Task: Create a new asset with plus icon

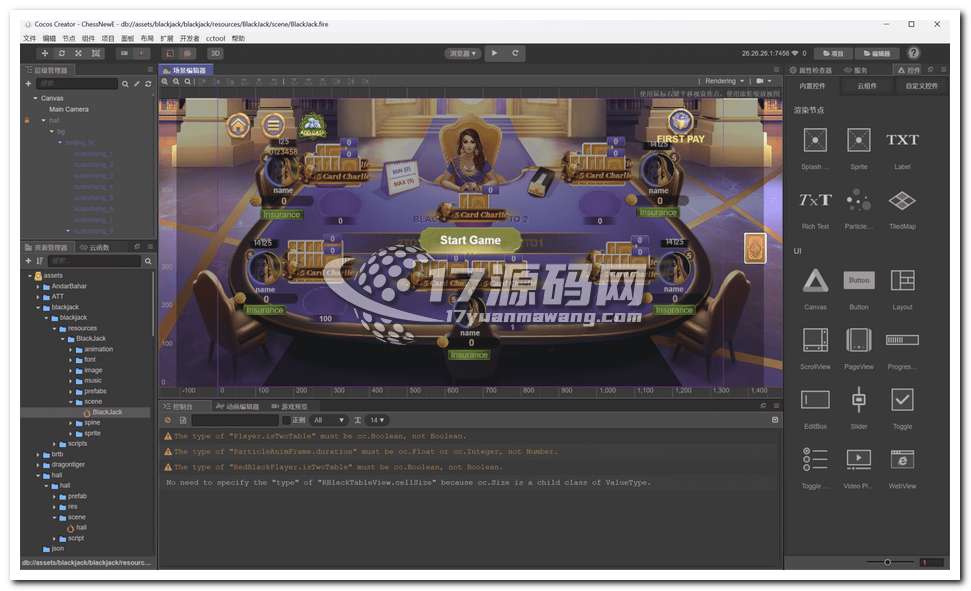Action: [28, 261]
